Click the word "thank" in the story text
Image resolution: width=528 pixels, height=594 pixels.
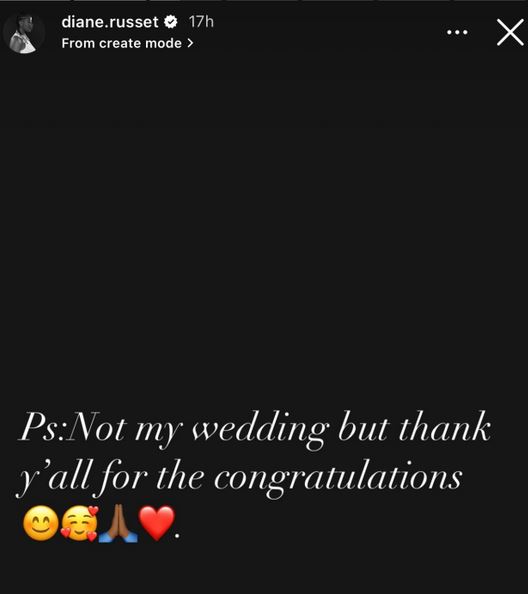445,427
